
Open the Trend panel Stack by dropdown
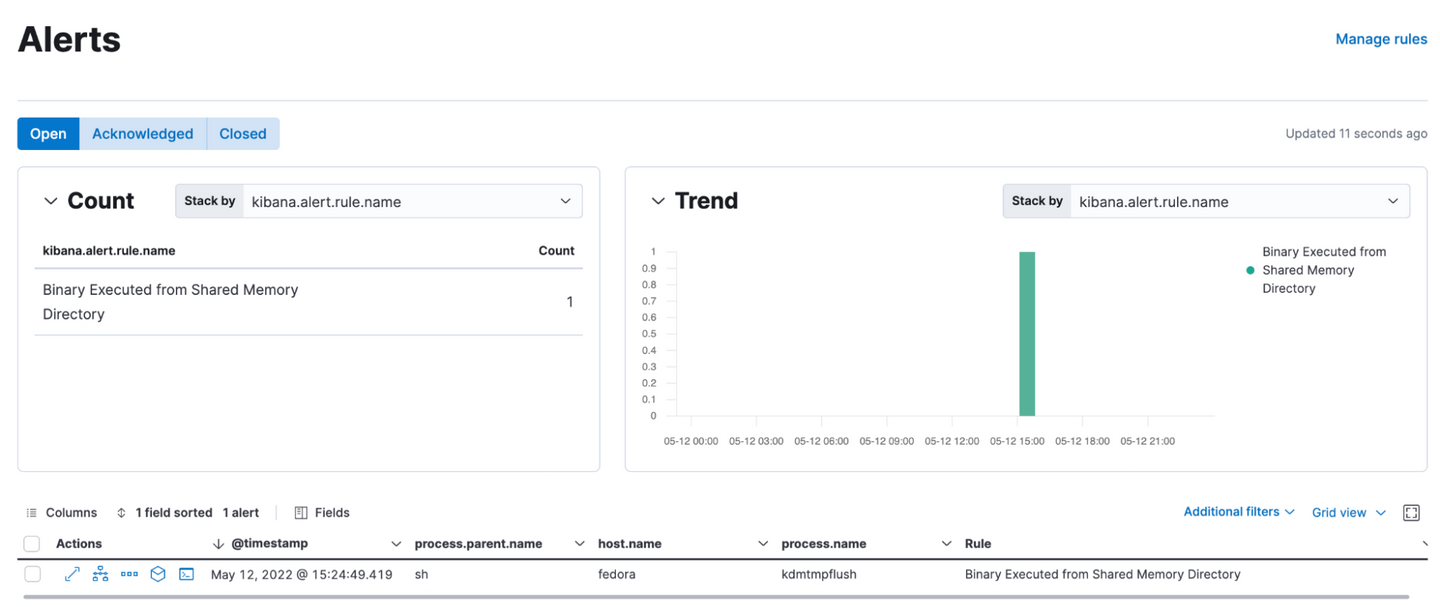pyautogui.click(x=1239, y=201)
